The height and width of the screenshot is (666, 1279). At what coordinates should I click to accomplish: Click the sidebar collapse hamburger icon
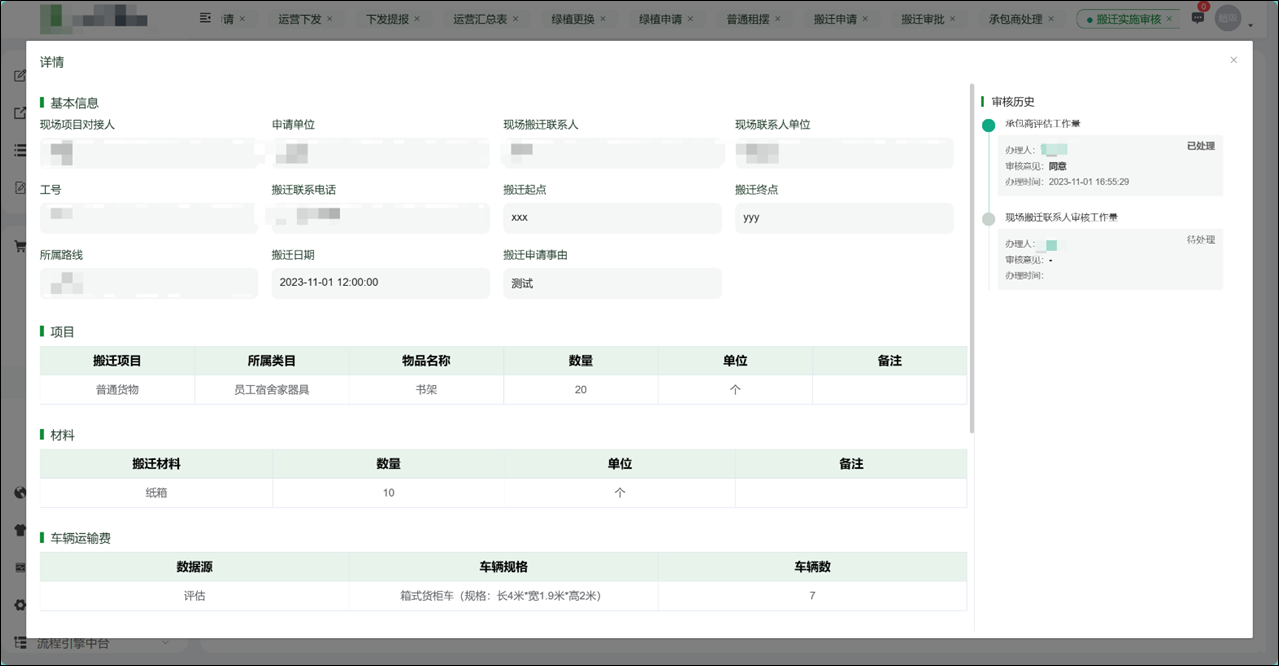pyautogui.click(x=205, y=17)
